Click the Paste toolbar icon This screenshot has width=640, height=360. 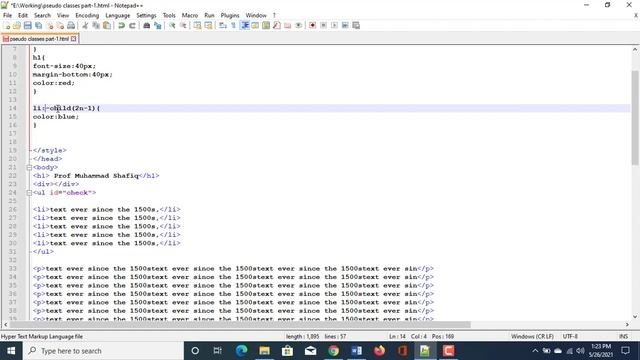107,25
